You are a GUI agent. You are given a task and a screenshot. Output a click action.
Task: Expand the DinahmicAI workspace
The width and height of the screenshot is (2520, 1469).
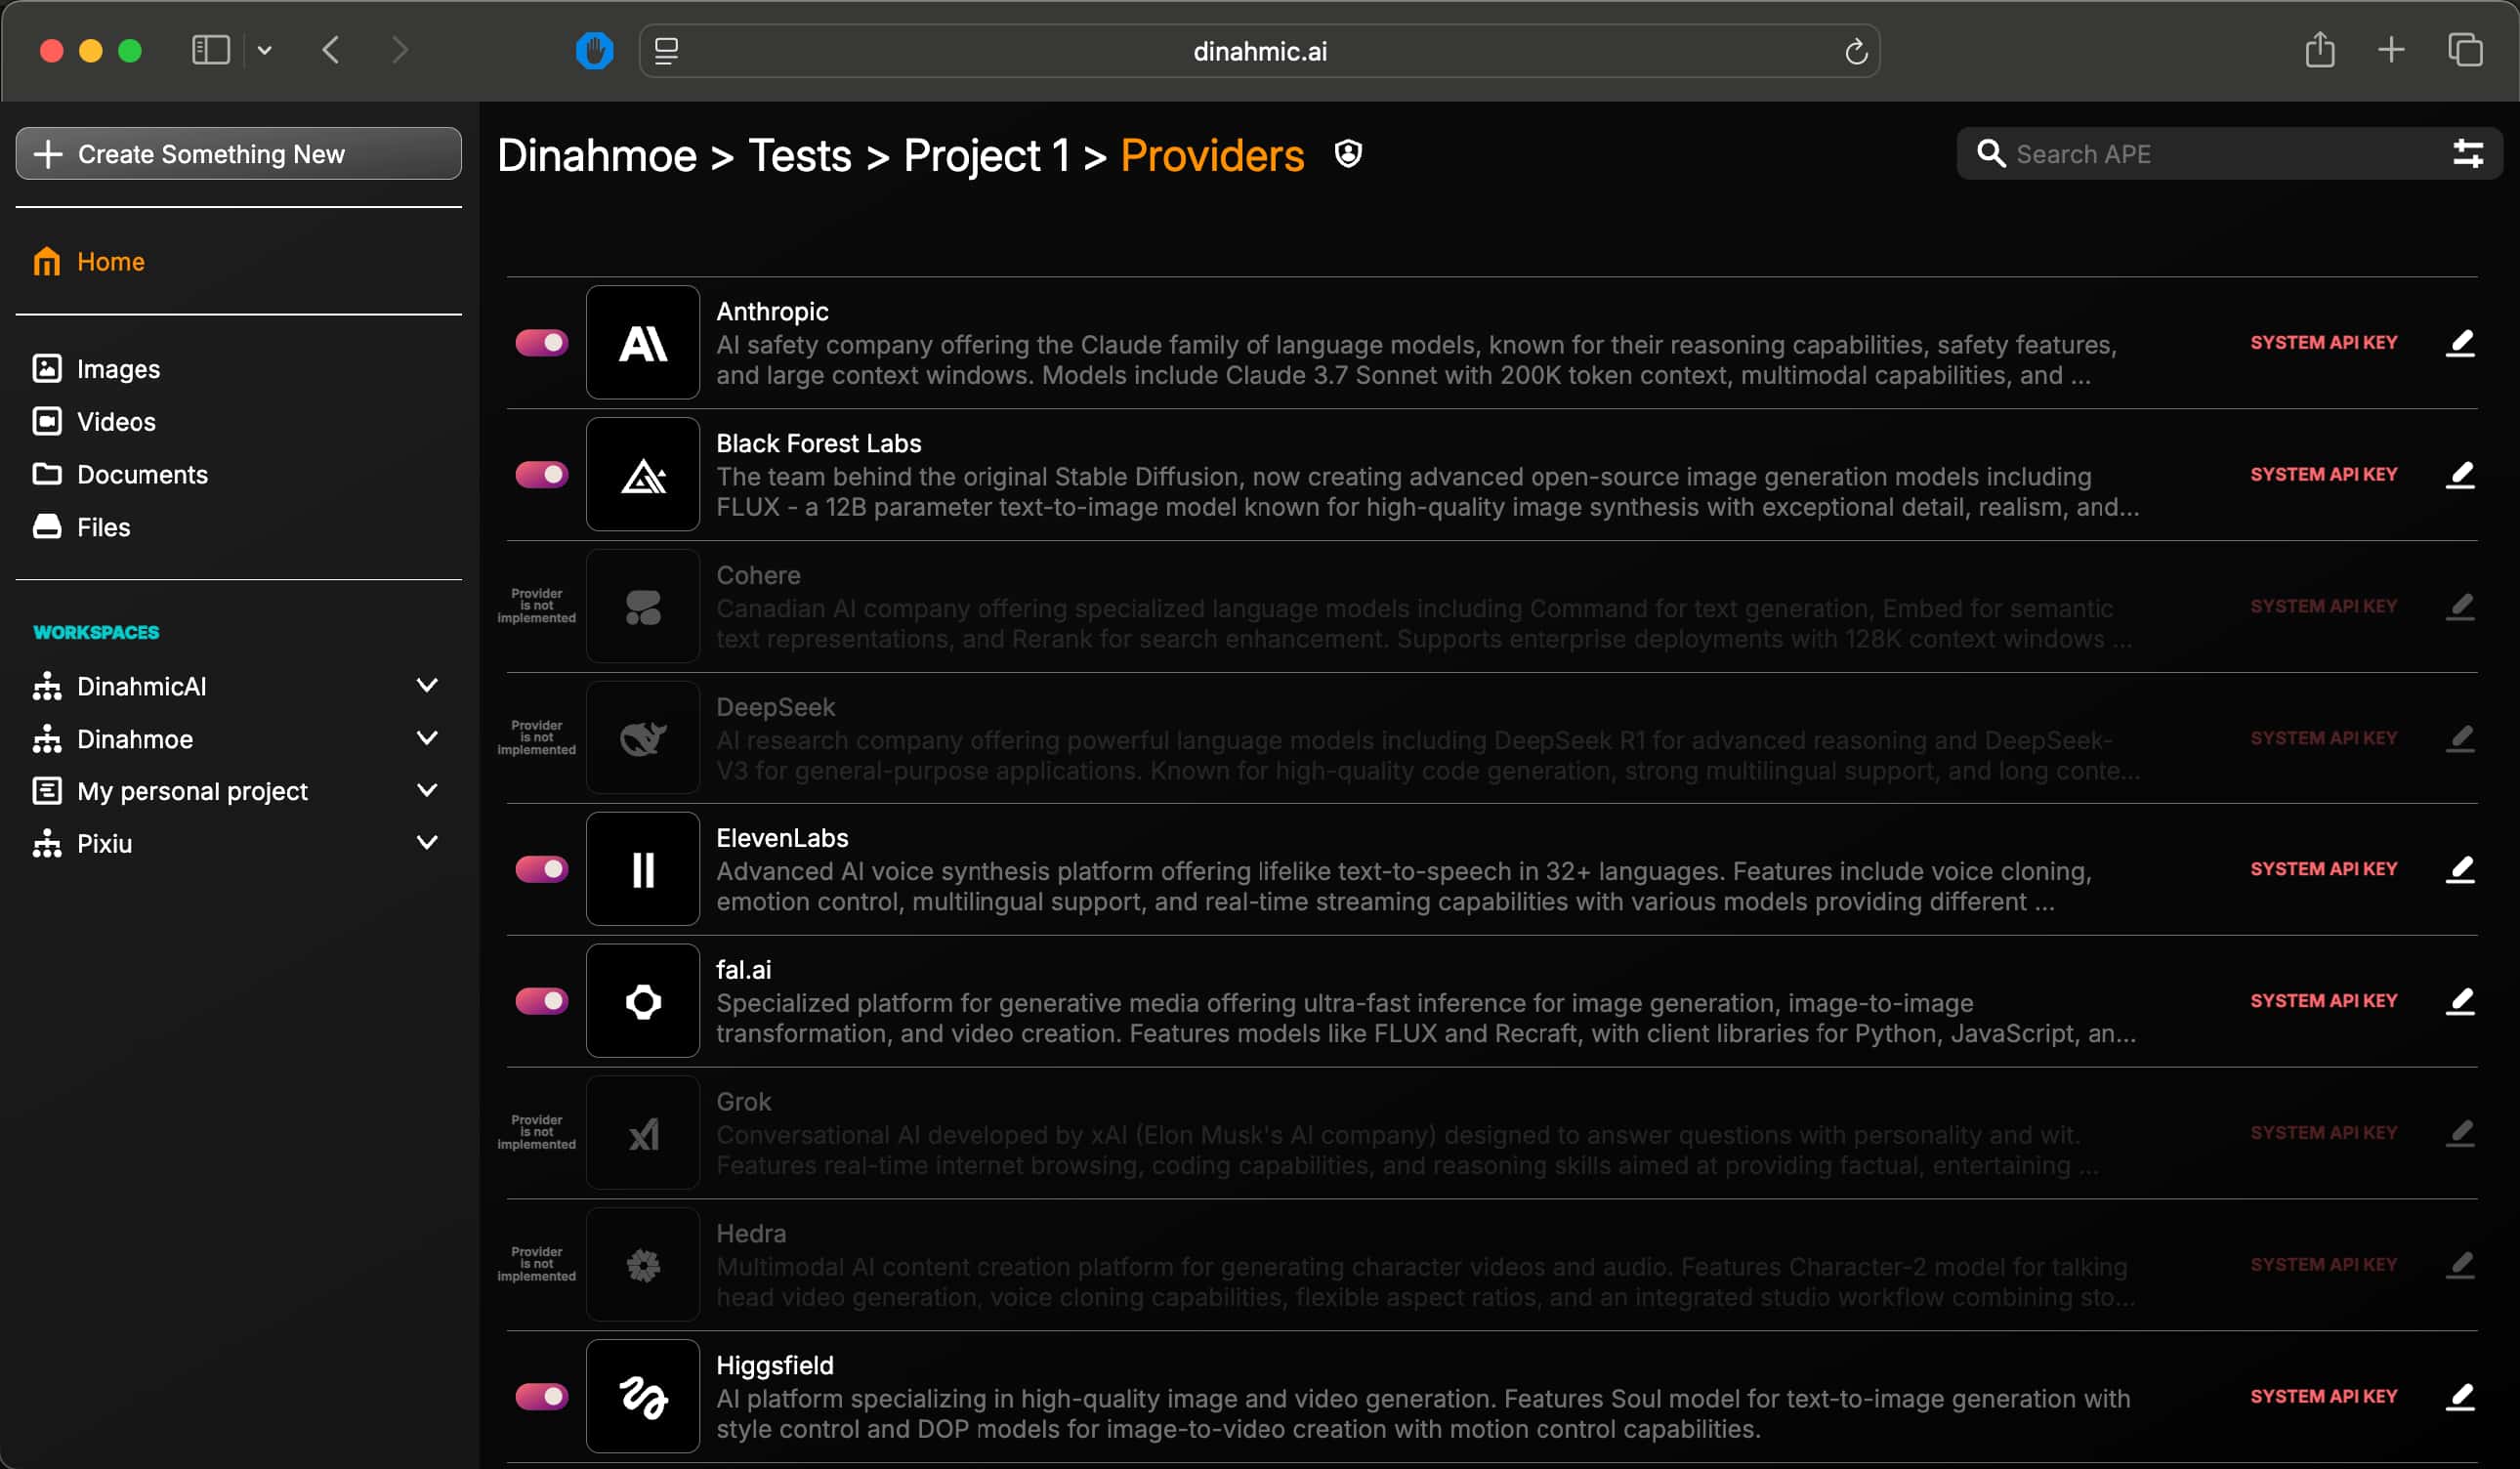click(427, 686)
